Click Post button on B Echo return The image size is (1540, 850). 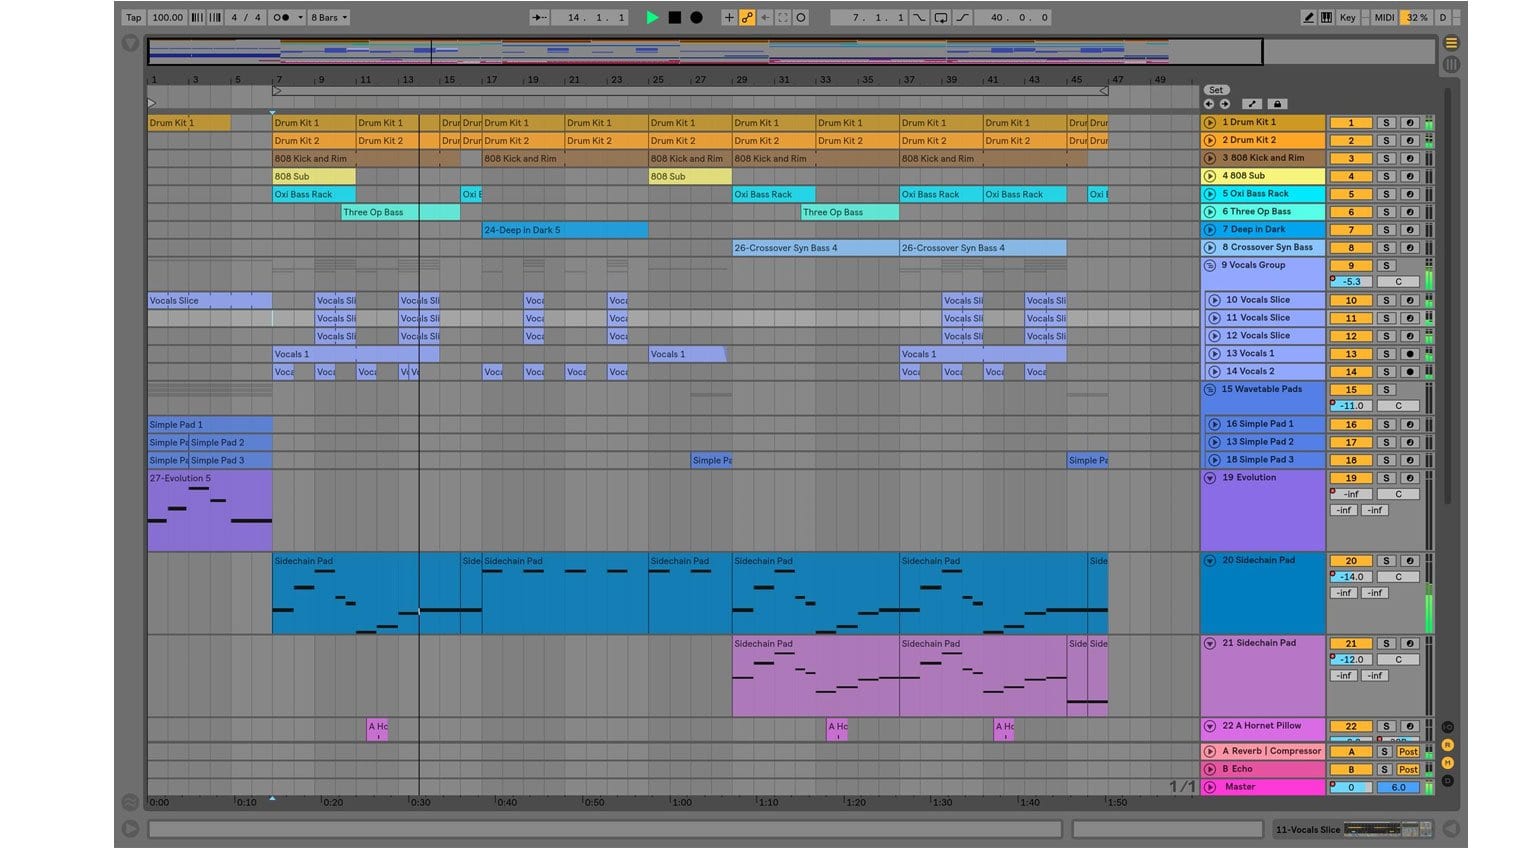tap(1408, 770)
